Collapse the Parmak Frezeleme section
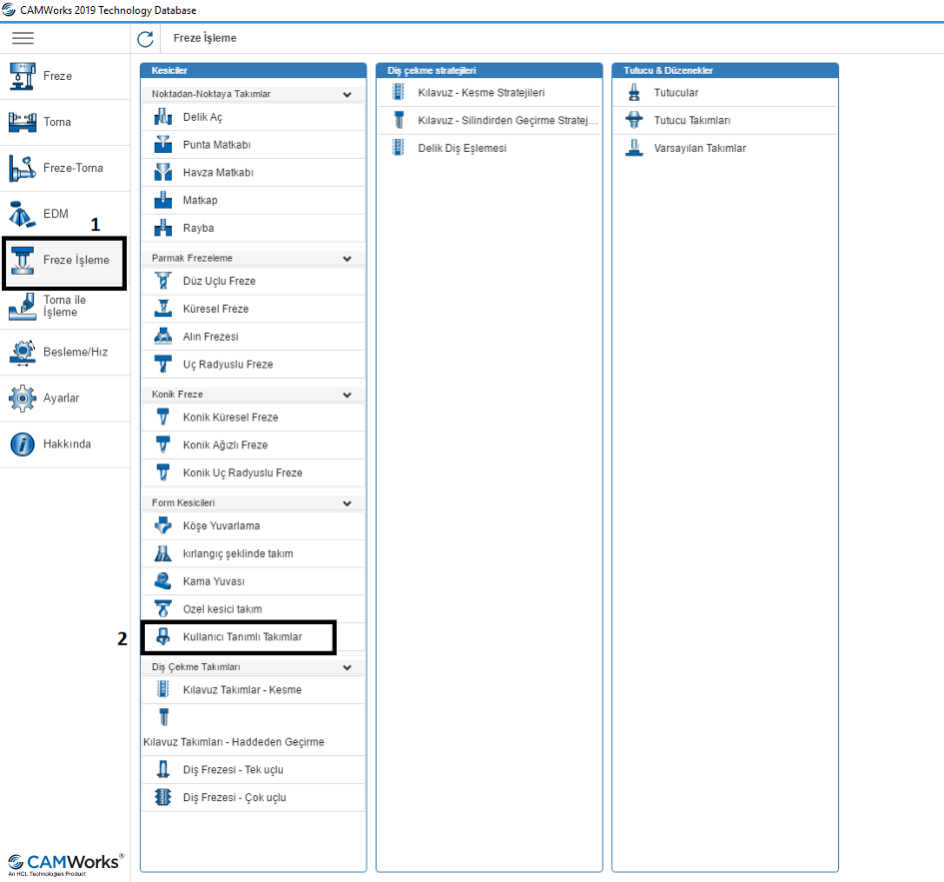 347,258
